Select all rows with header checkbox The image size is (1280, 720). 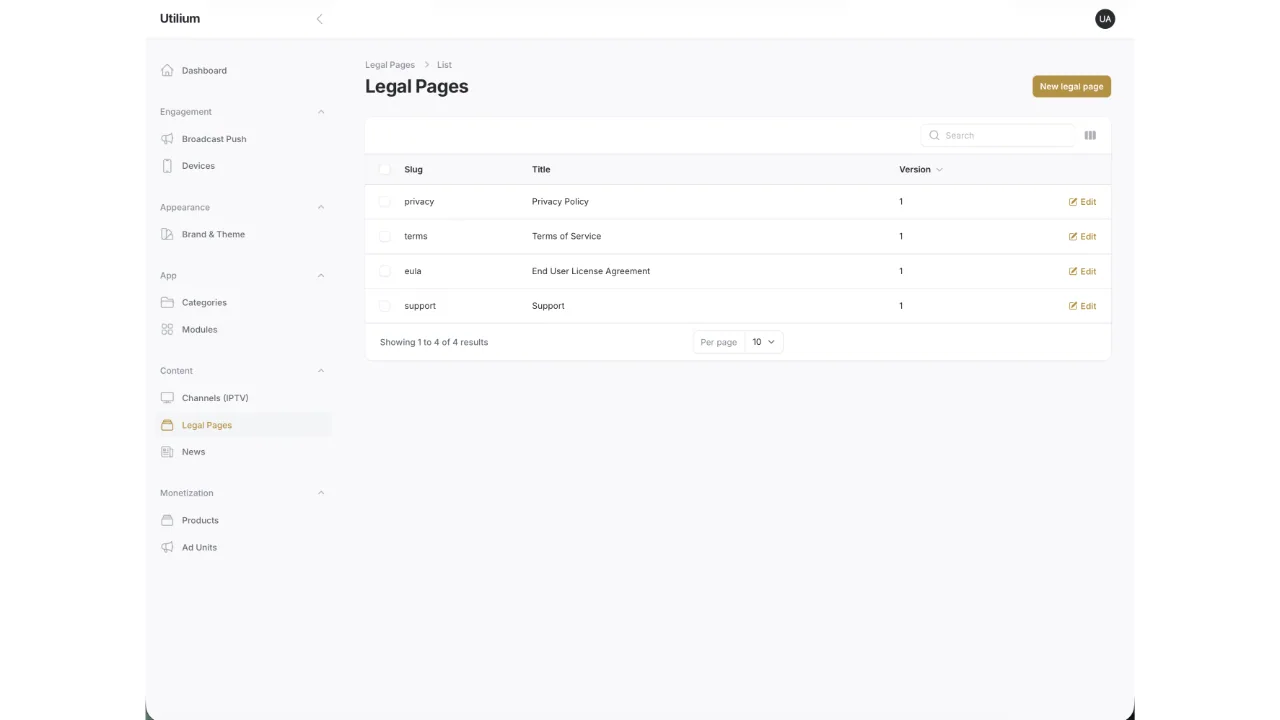click(385, 170)
